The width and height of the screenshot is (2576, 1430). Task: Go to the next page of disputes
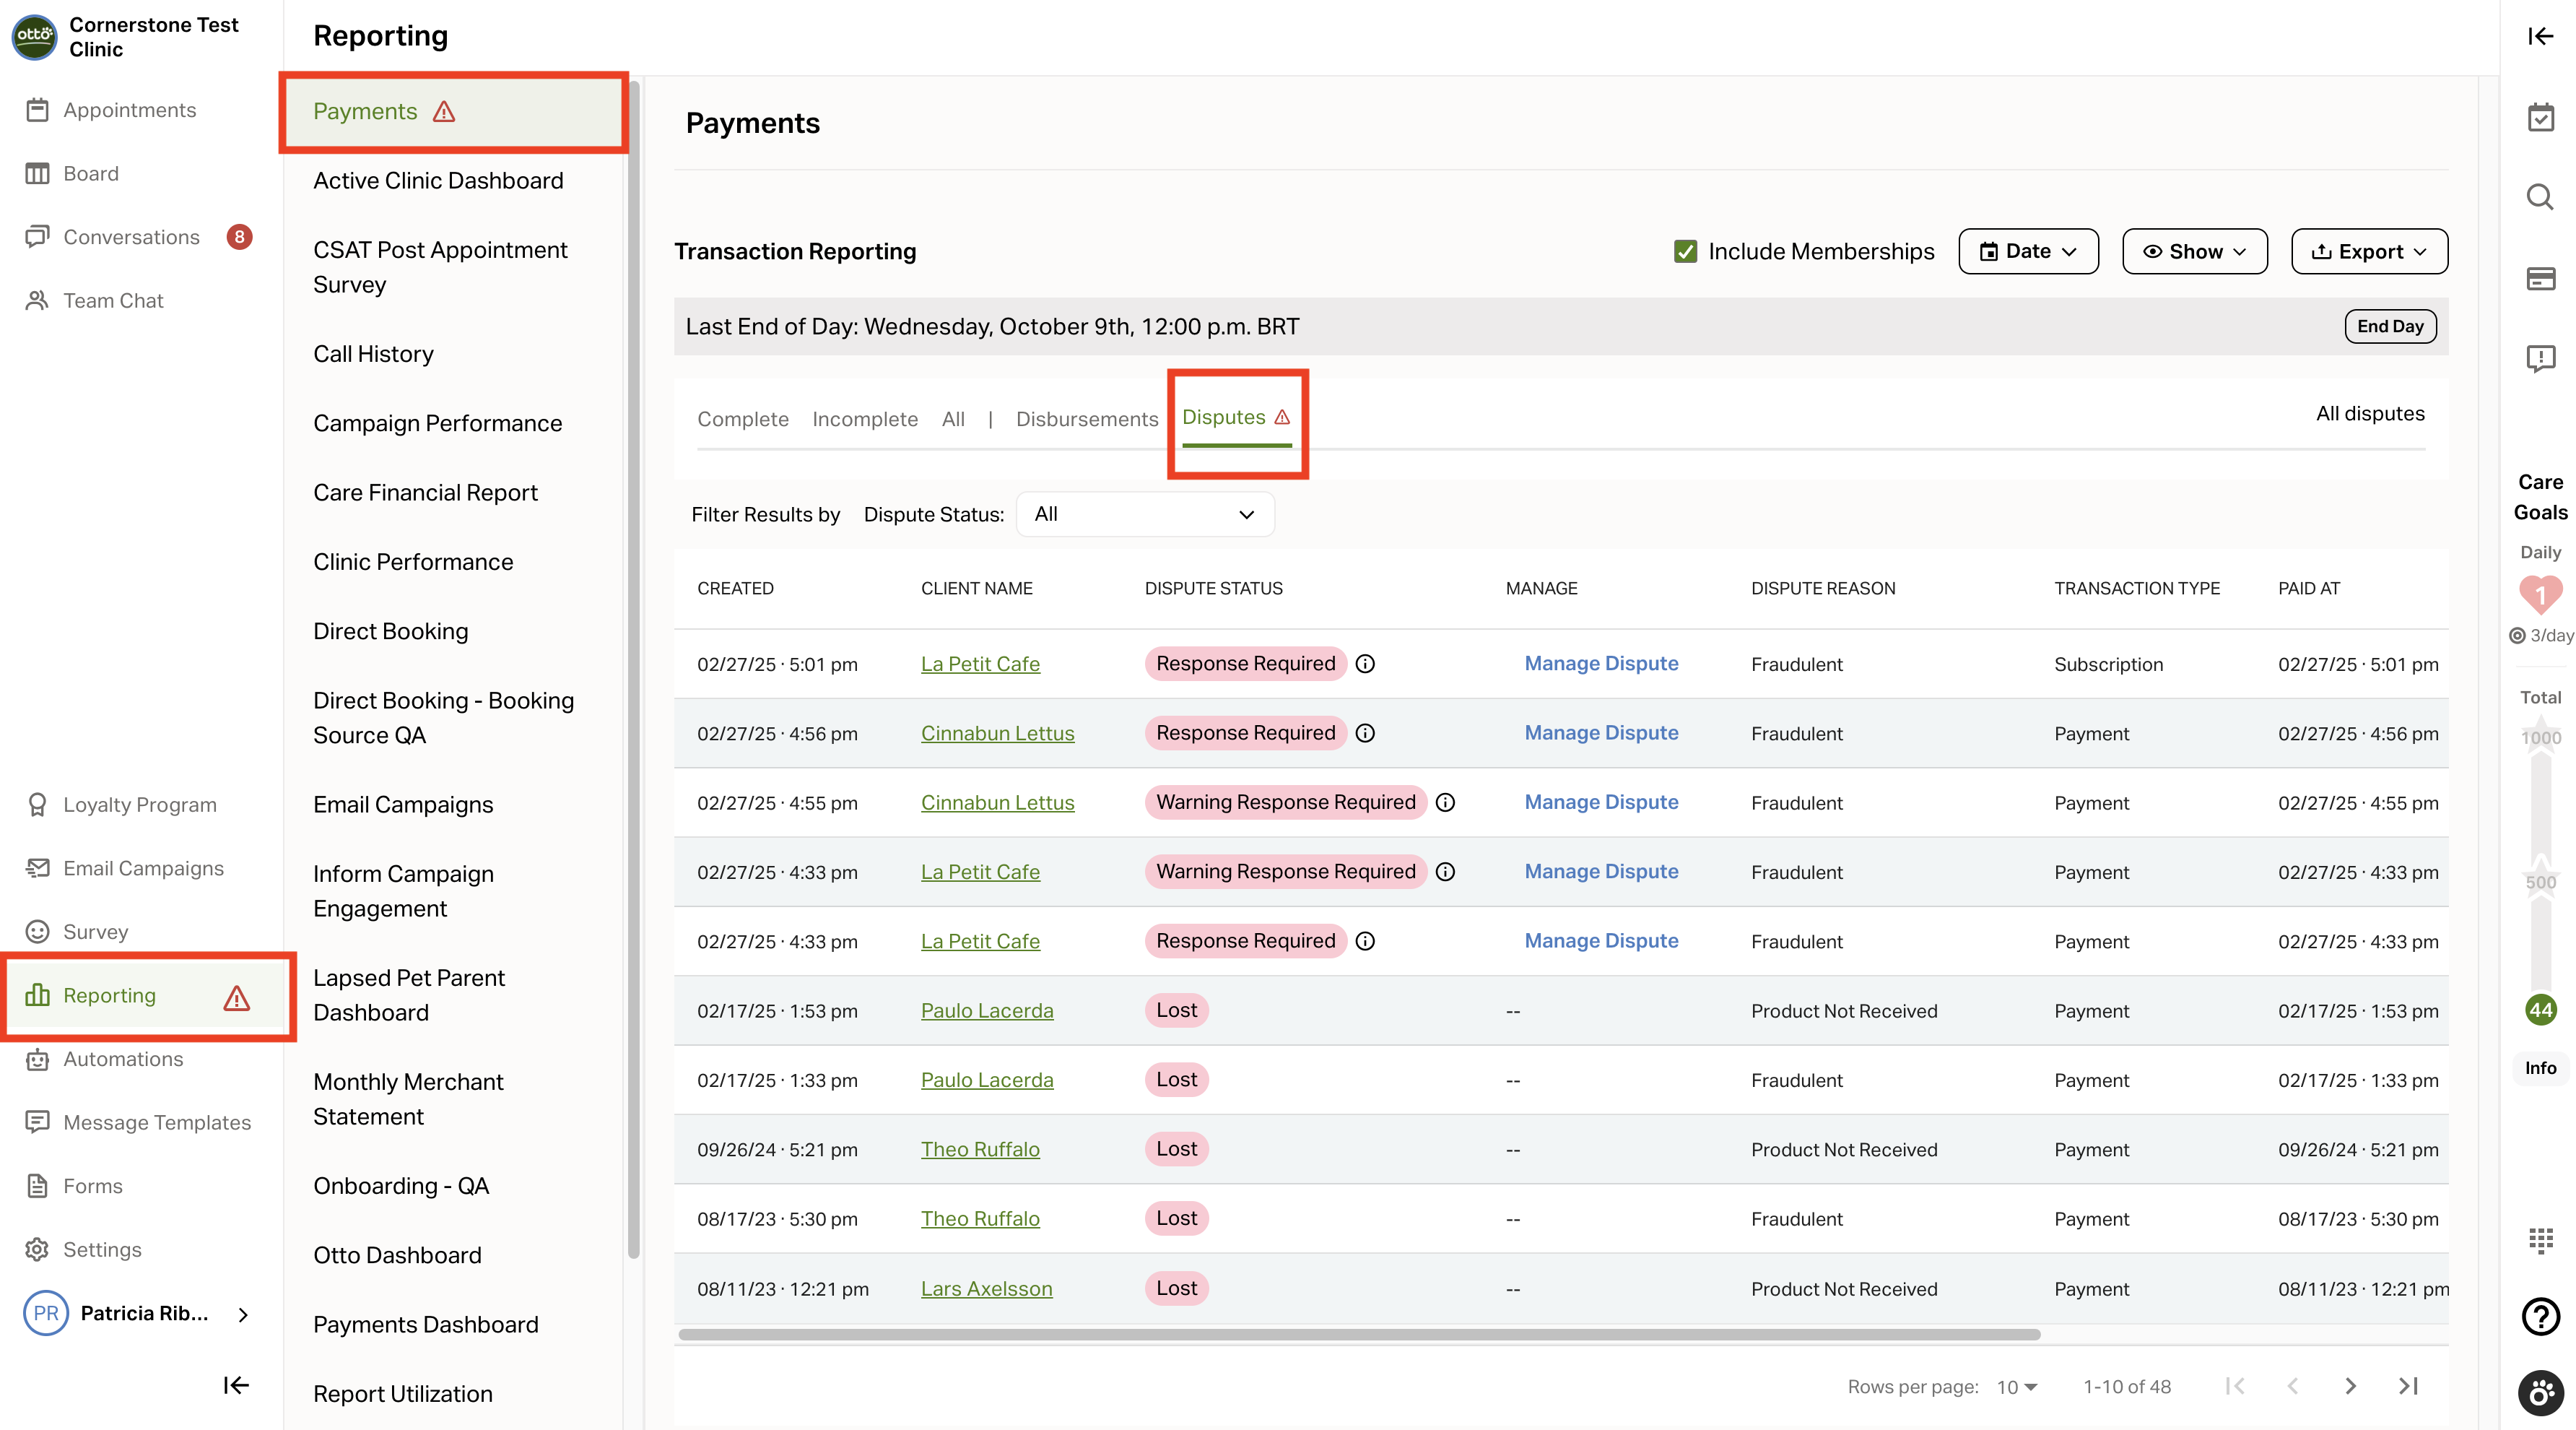point(2351,1386)
